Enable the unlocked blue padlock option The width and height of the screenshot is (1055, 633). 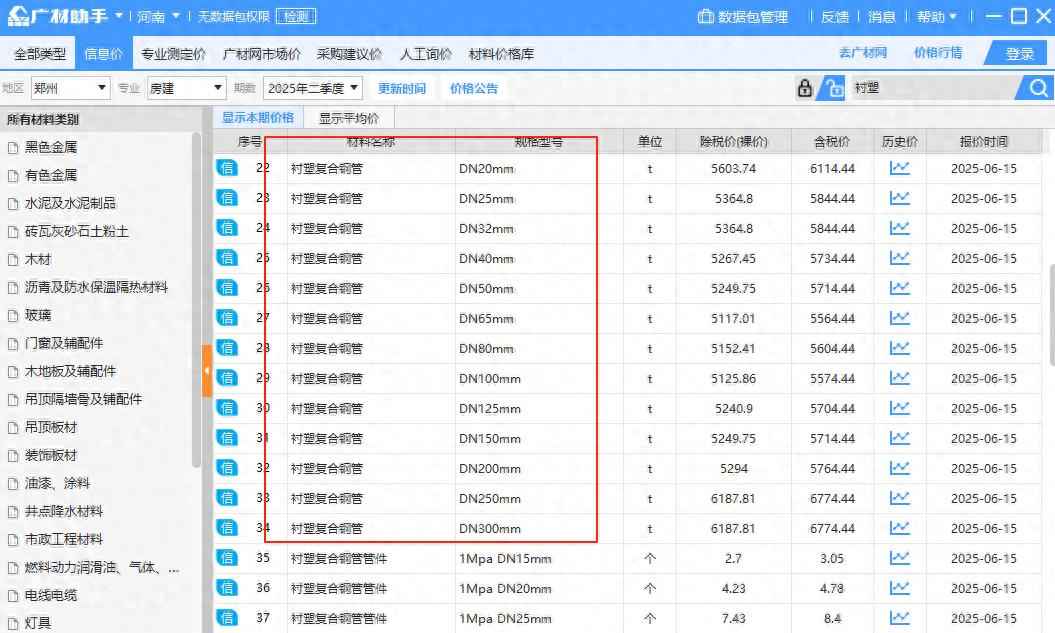click(831, 88)
